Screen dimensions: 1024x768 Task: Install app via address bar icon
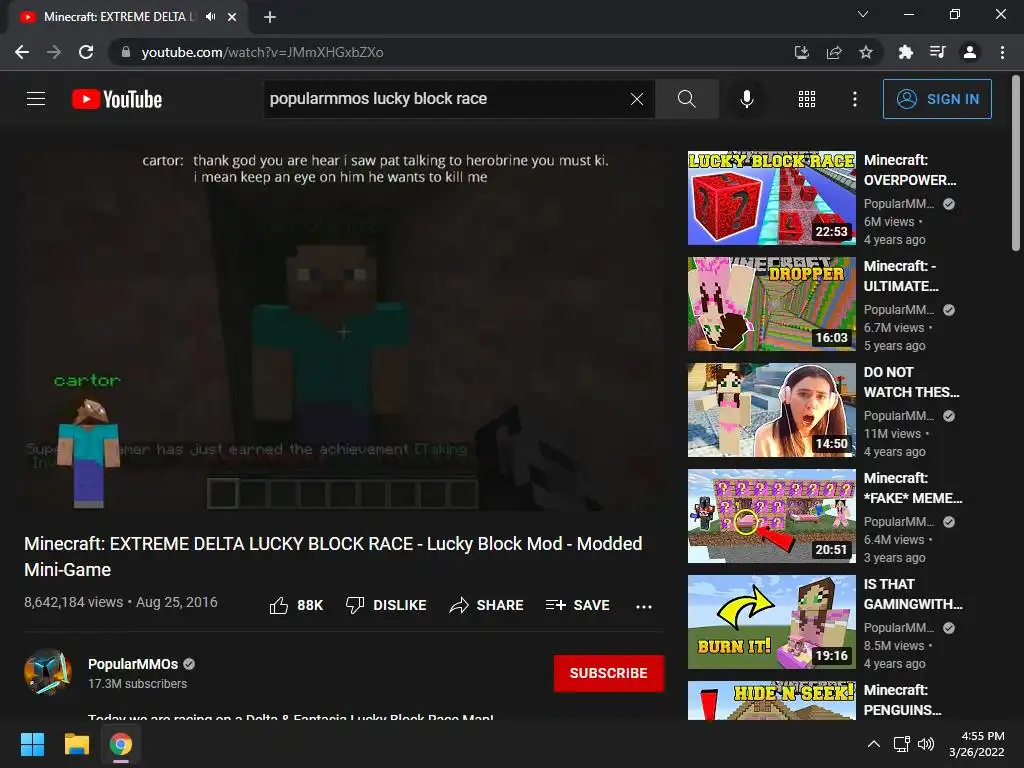(x=801, y=52)
